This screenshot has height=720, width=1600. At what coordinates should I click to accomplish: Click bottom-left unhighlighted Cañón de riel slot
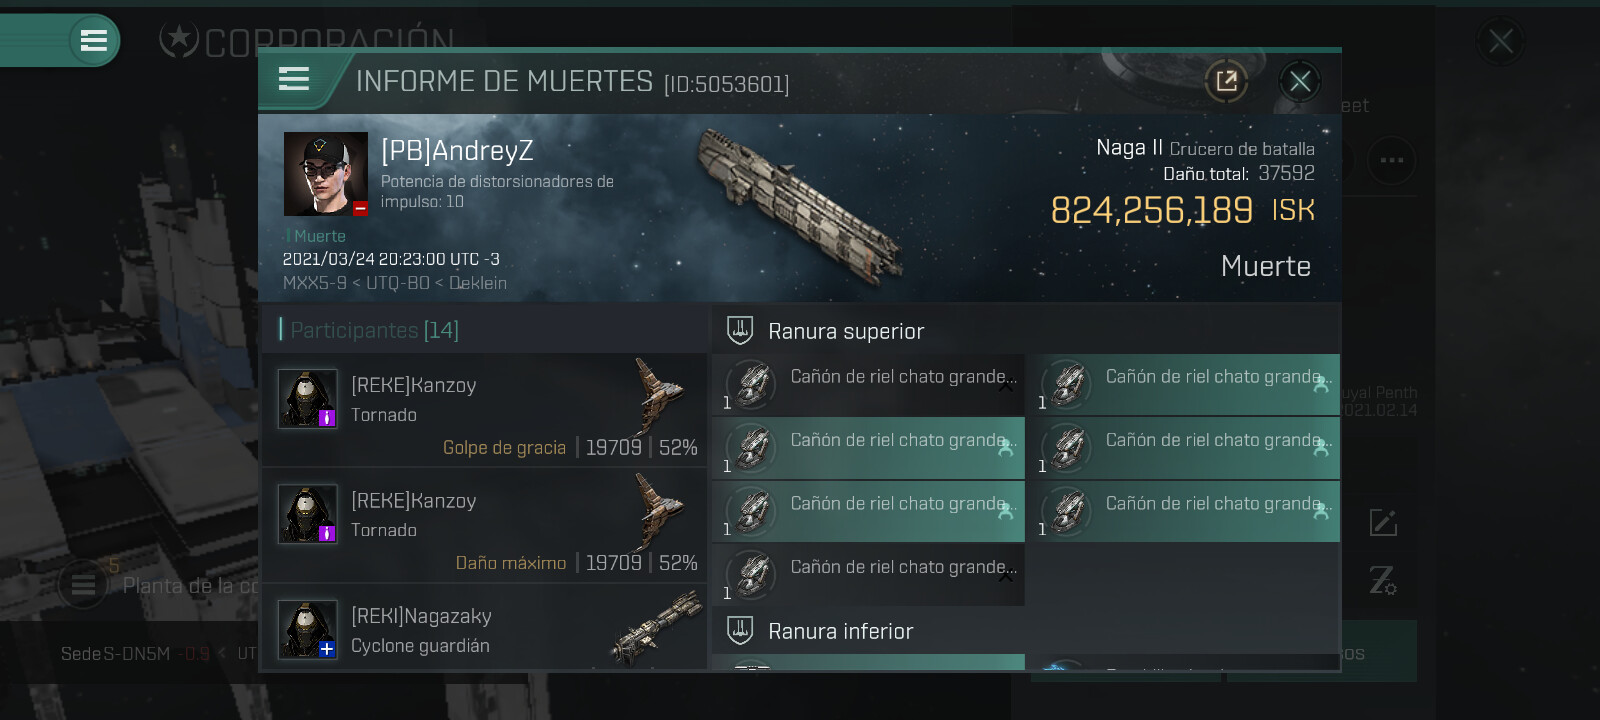click(x=868, y=575)
